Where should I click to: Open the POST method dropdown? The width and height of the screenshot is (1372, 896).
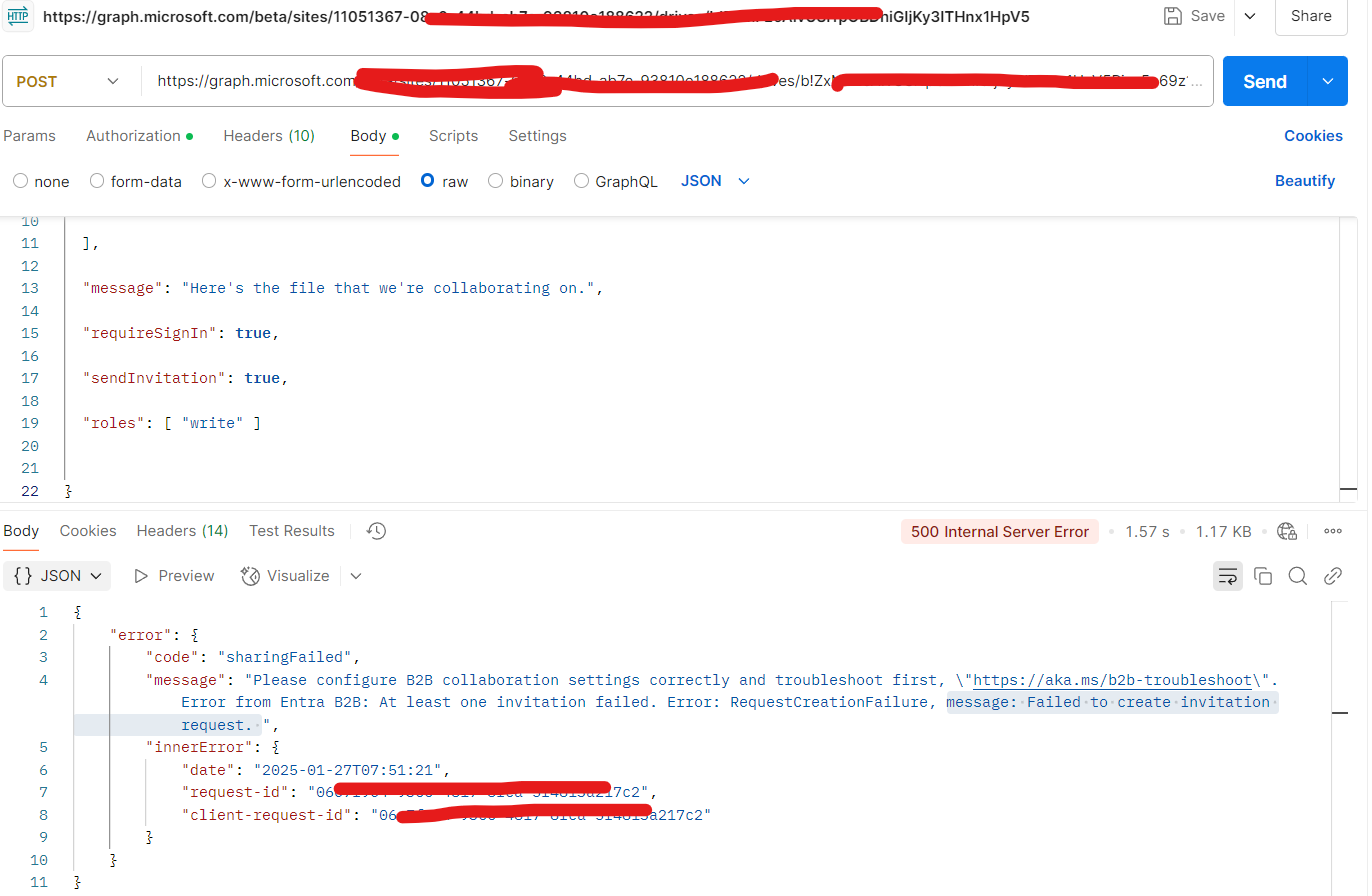point(70,81)
